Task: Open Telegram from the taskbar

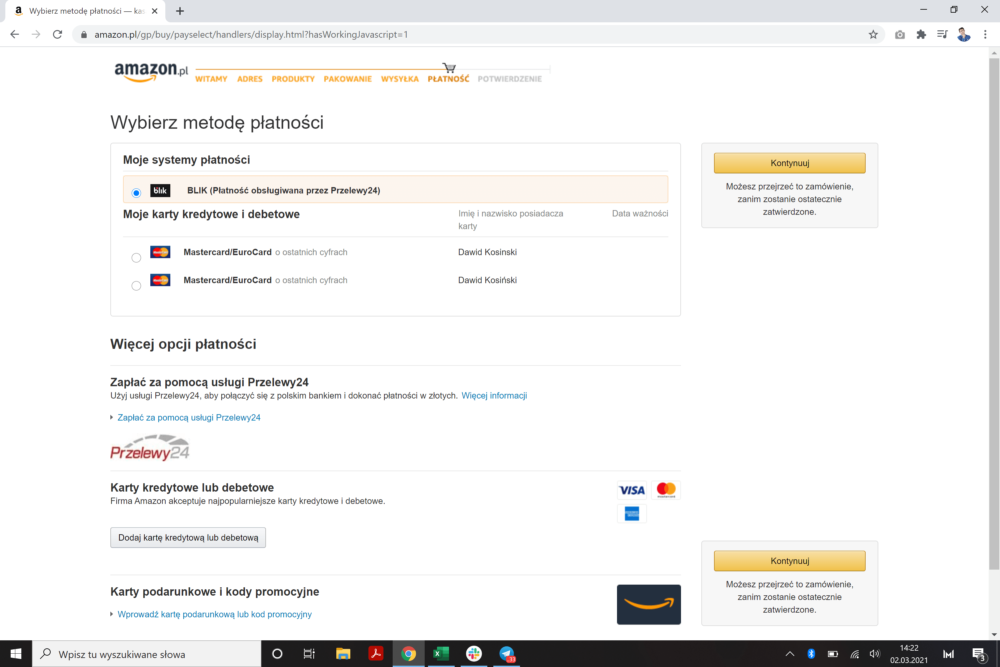Action: click(507, 654)
